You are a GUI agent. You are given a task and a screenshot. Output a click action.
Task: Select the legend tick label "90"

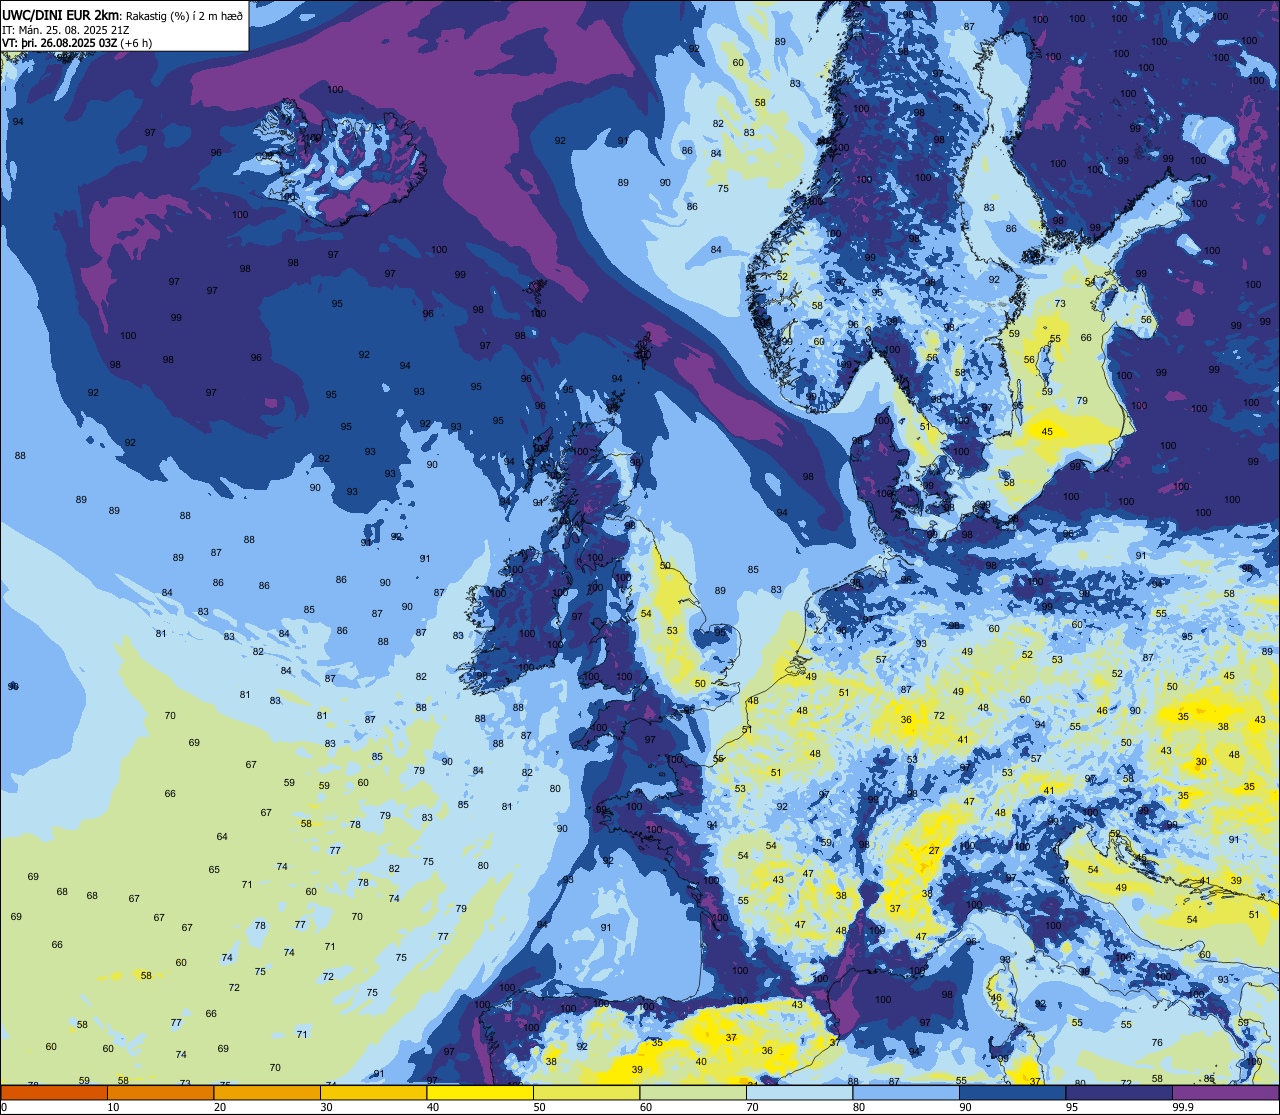[x=965, y=1107]
